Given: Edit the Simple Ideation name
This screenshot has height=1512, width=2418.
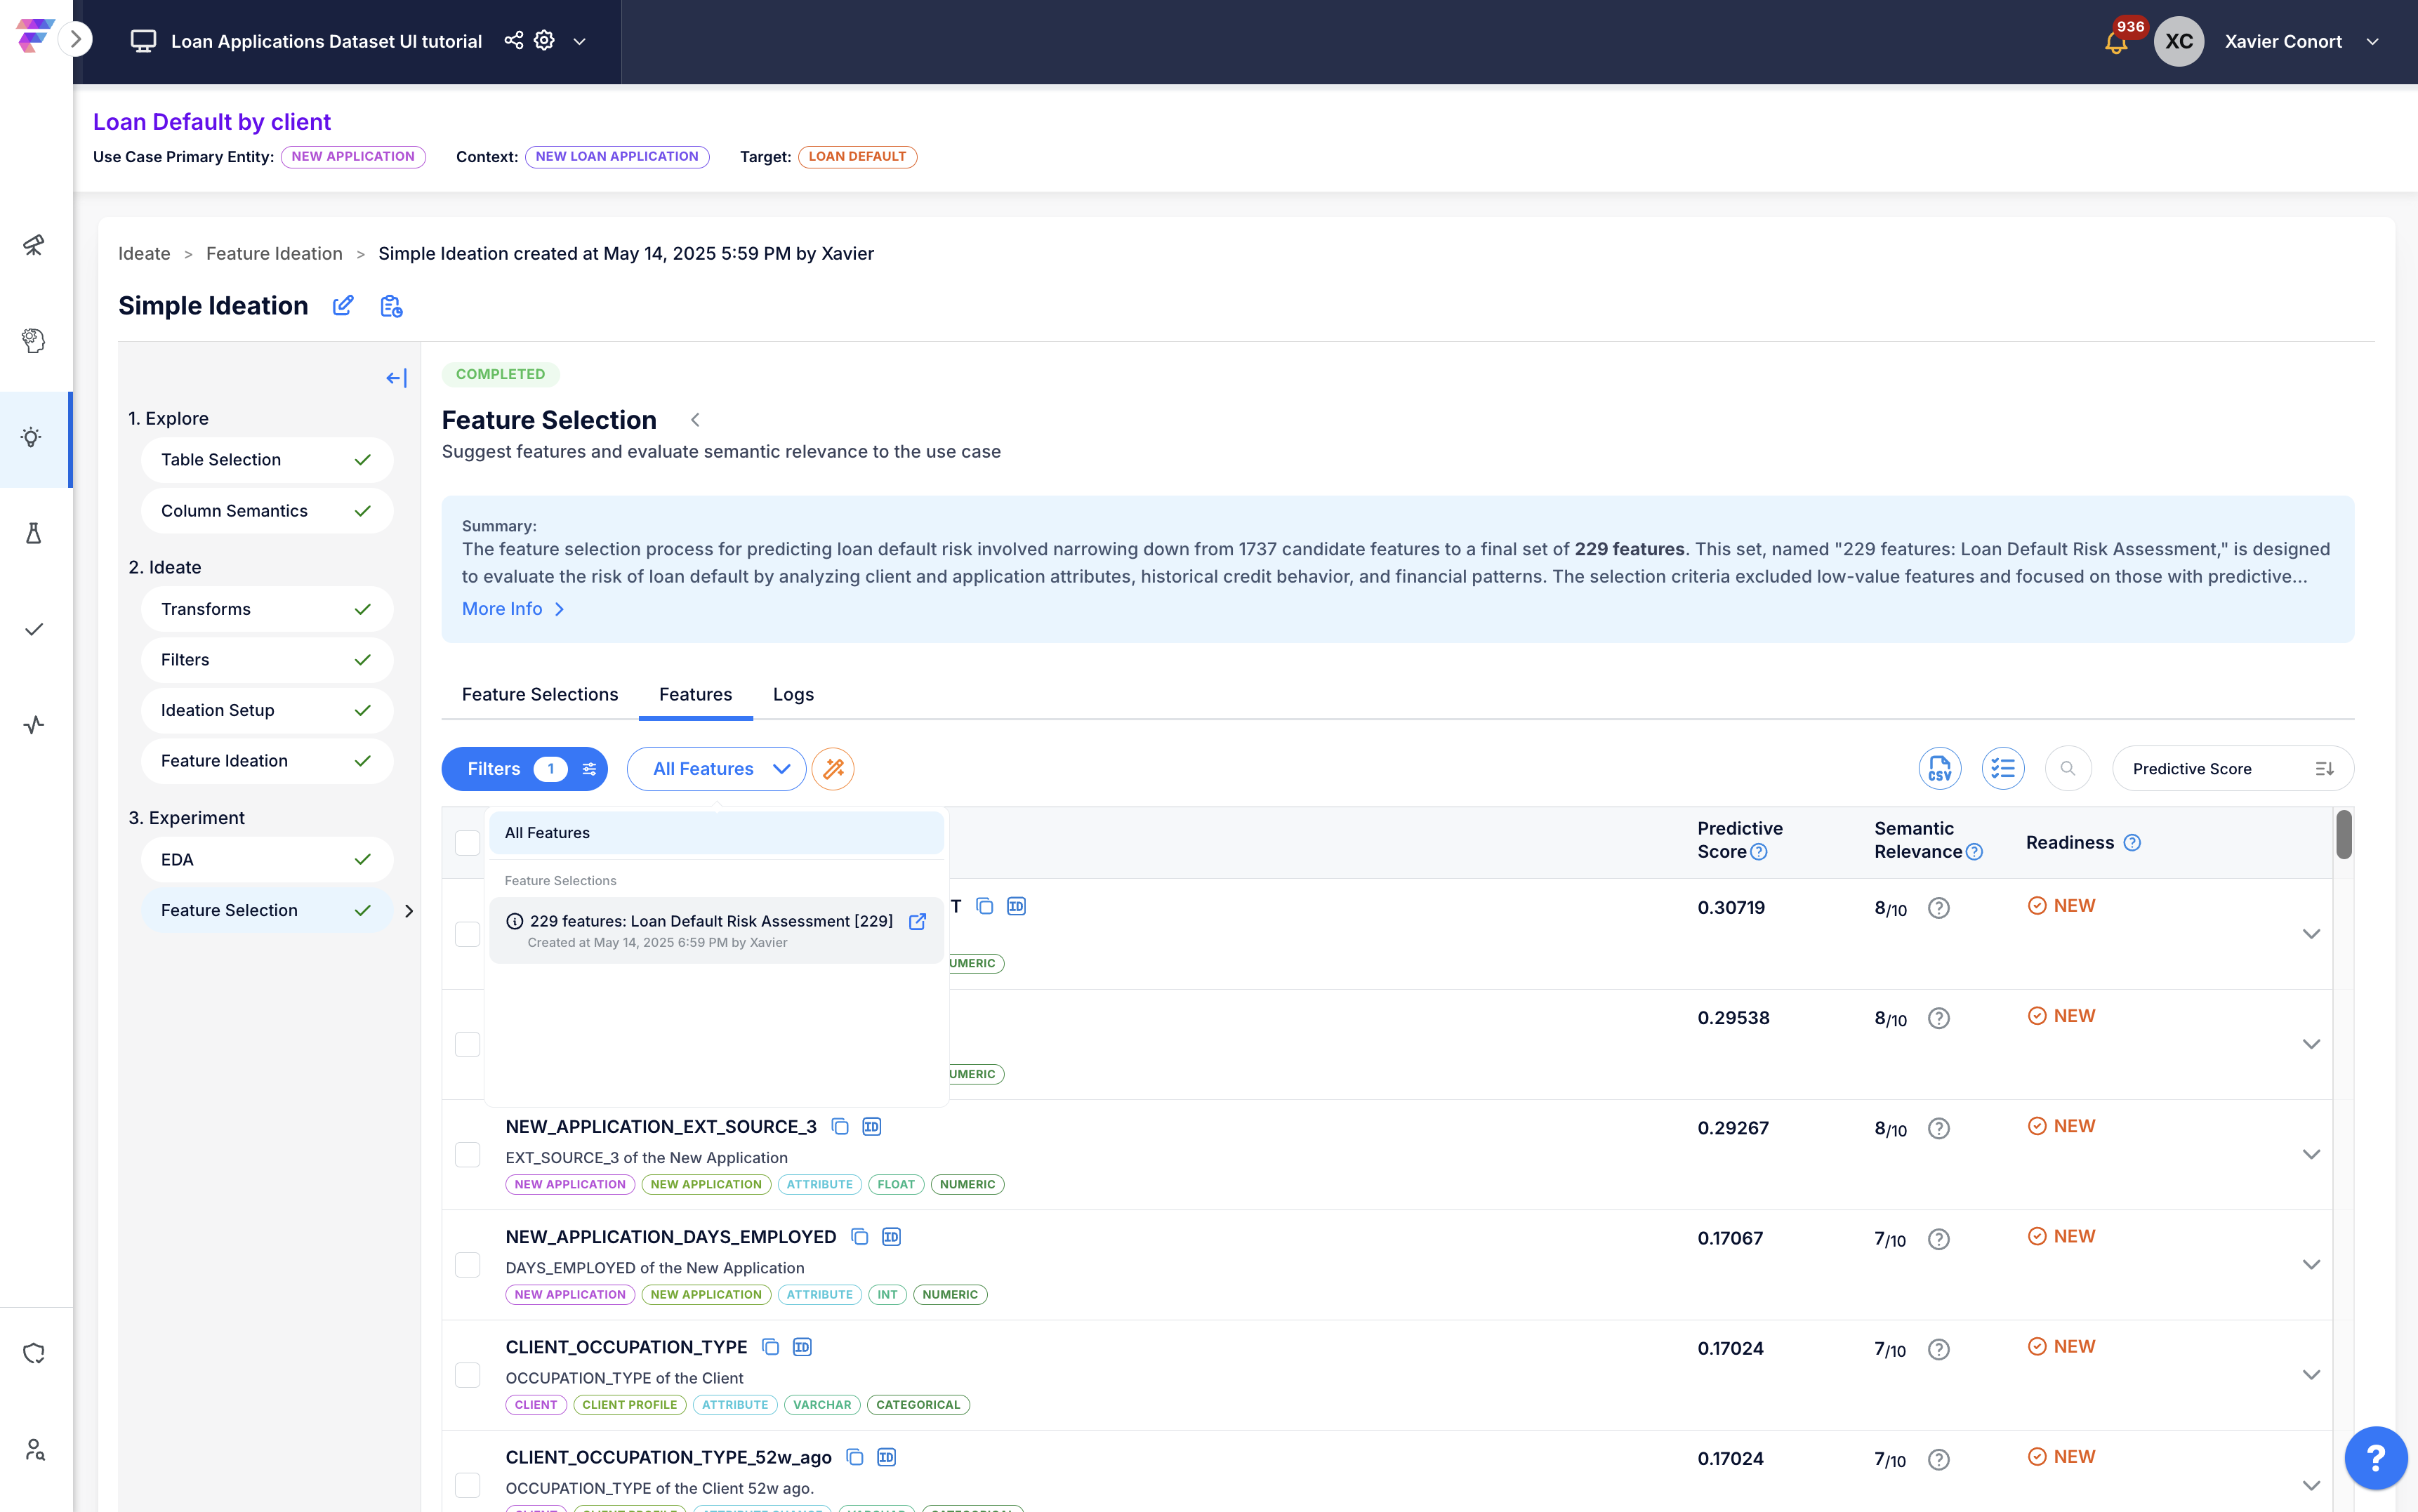Looking at the screenshot, I should point(343,305).
